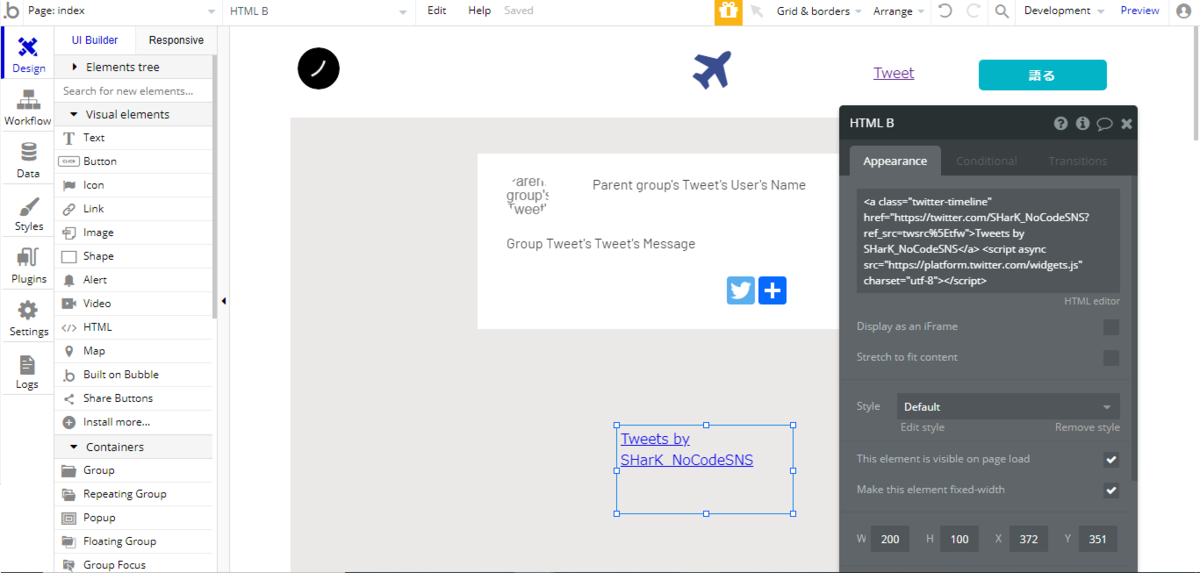Image resolution: width=1200 pixels, height=573 pixels.
Task: Close the HTML B property panel
Action: 1126,124
